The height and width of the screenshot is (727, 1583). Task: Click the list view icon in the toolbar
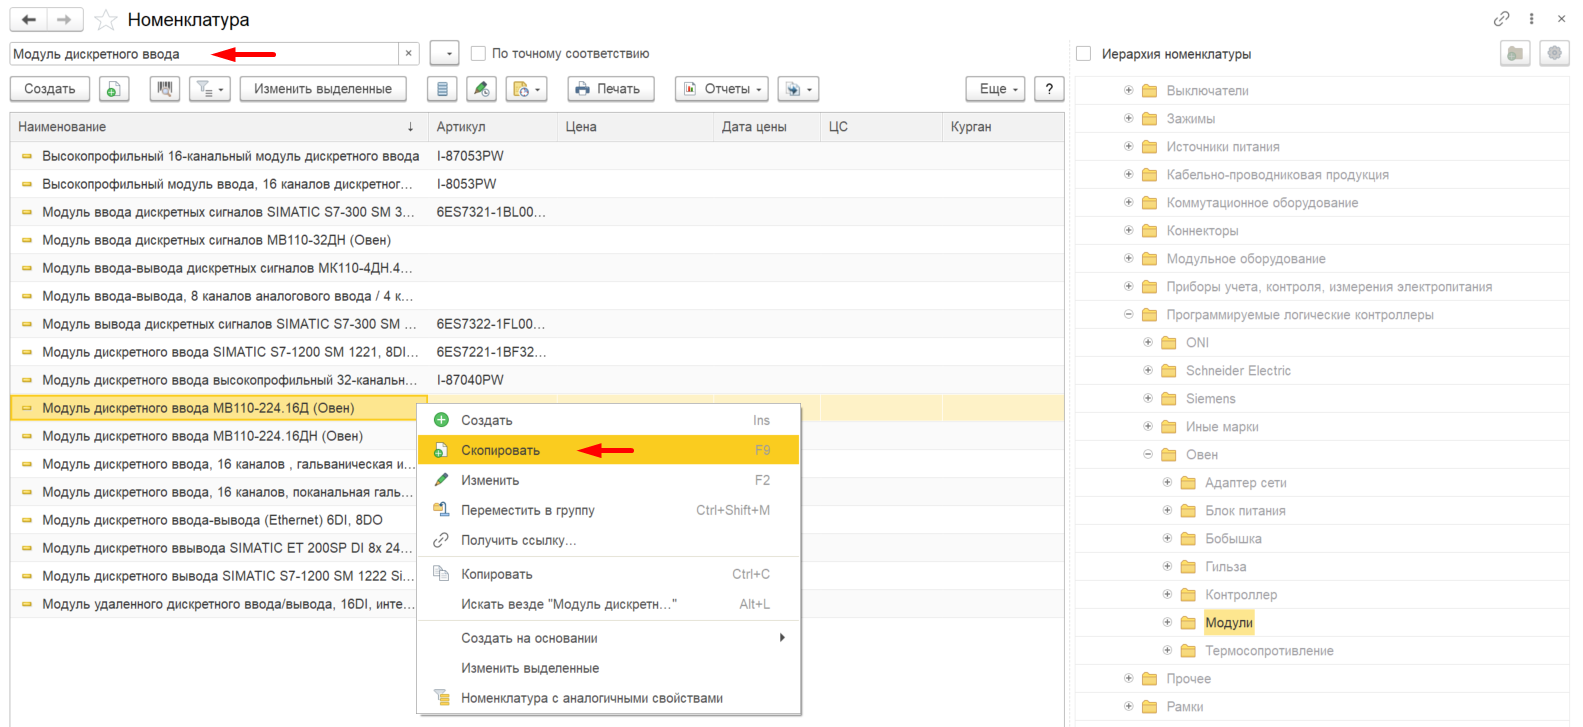click(442, 89)
